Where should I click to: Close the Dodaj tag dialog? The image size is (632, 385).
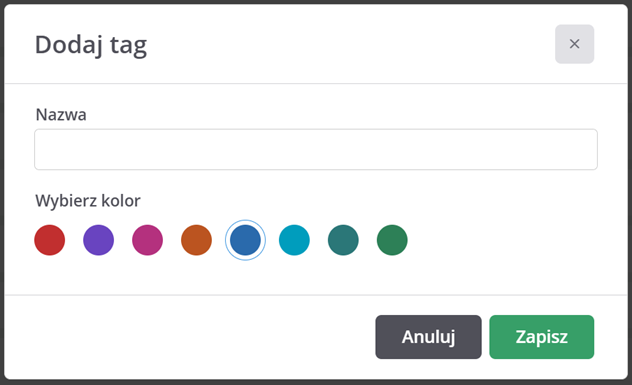[x=574, y=44]
